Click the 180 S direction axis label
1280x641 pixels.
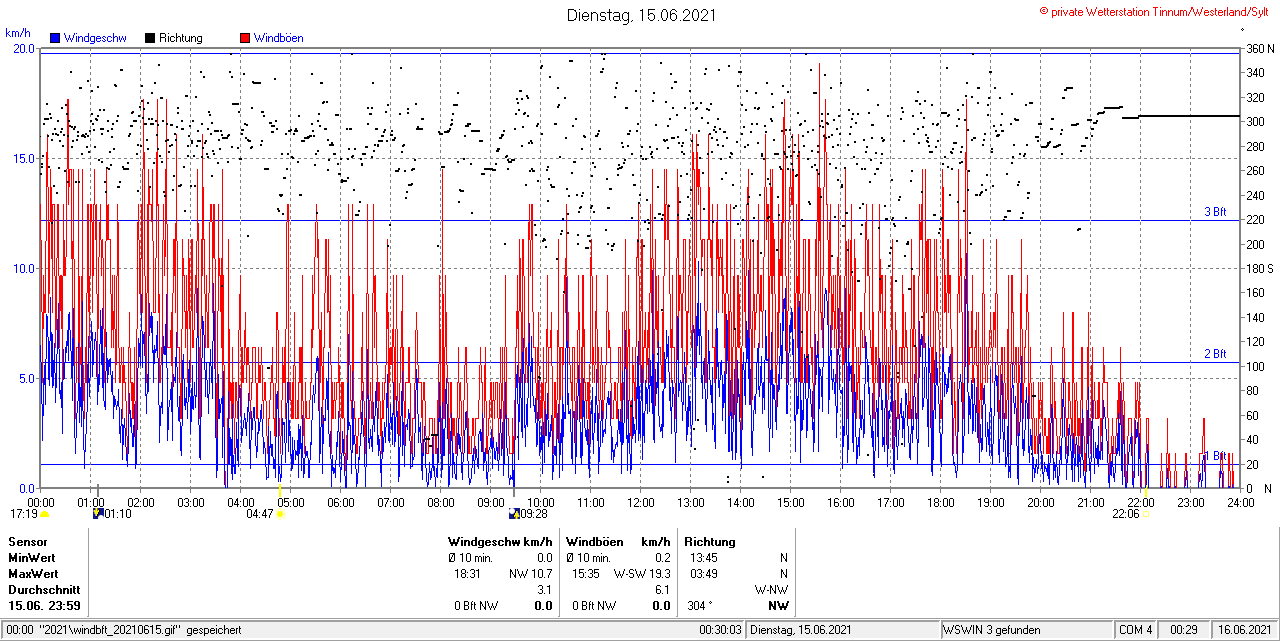point(1259,268)
